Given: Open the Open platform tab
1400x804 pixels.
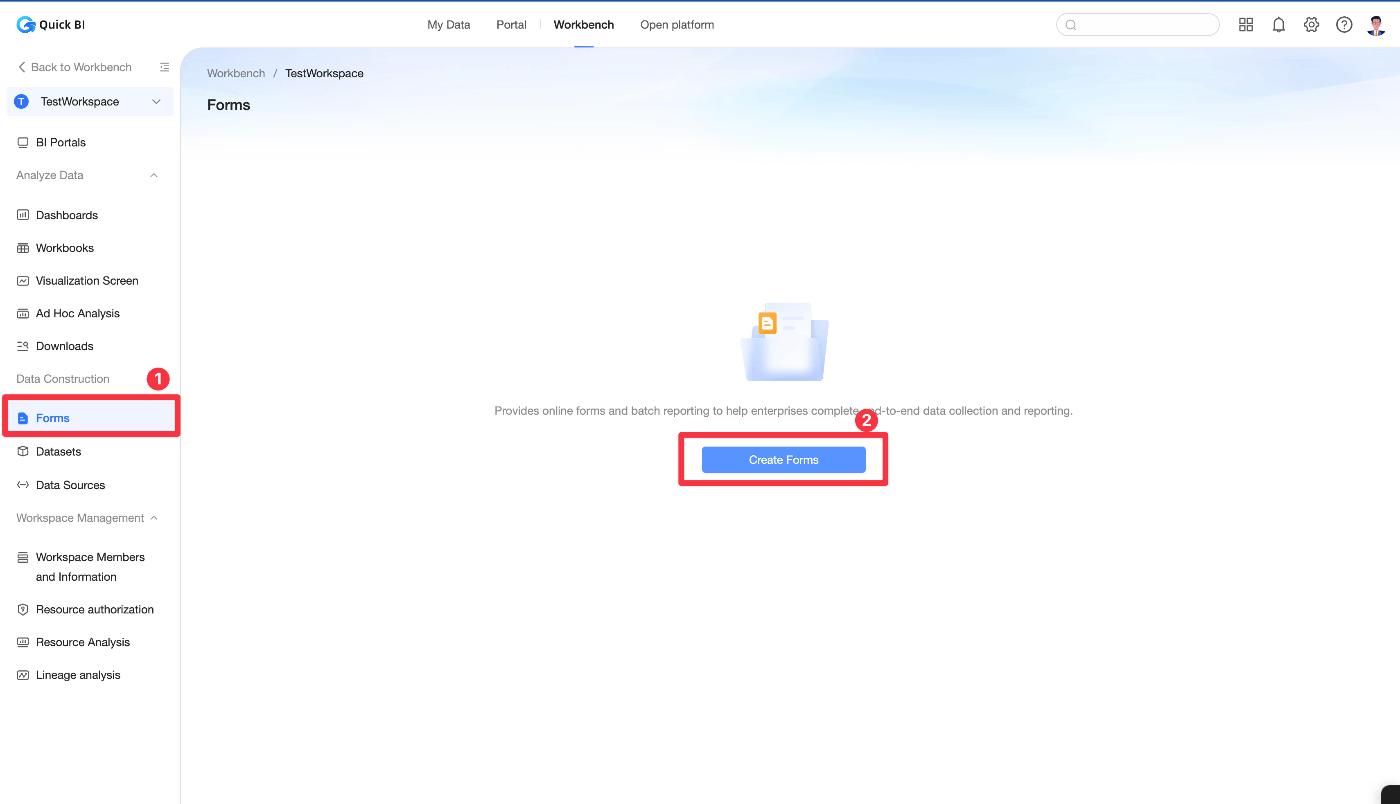Looking at the screenshot, I should click(677, 25).
